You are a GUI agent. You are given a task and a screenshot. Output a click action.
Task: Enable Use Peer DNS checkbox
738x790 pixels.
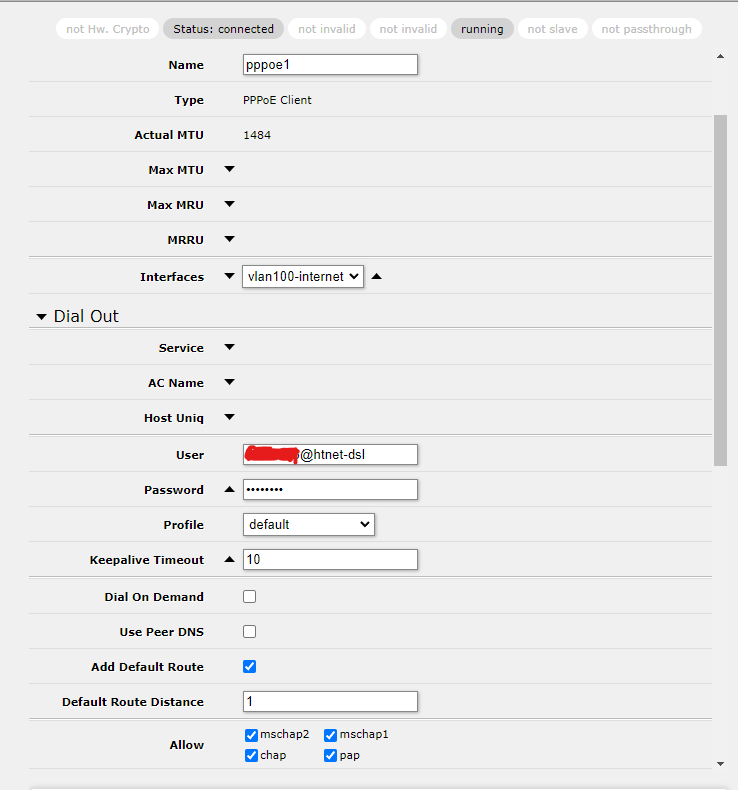250,632
